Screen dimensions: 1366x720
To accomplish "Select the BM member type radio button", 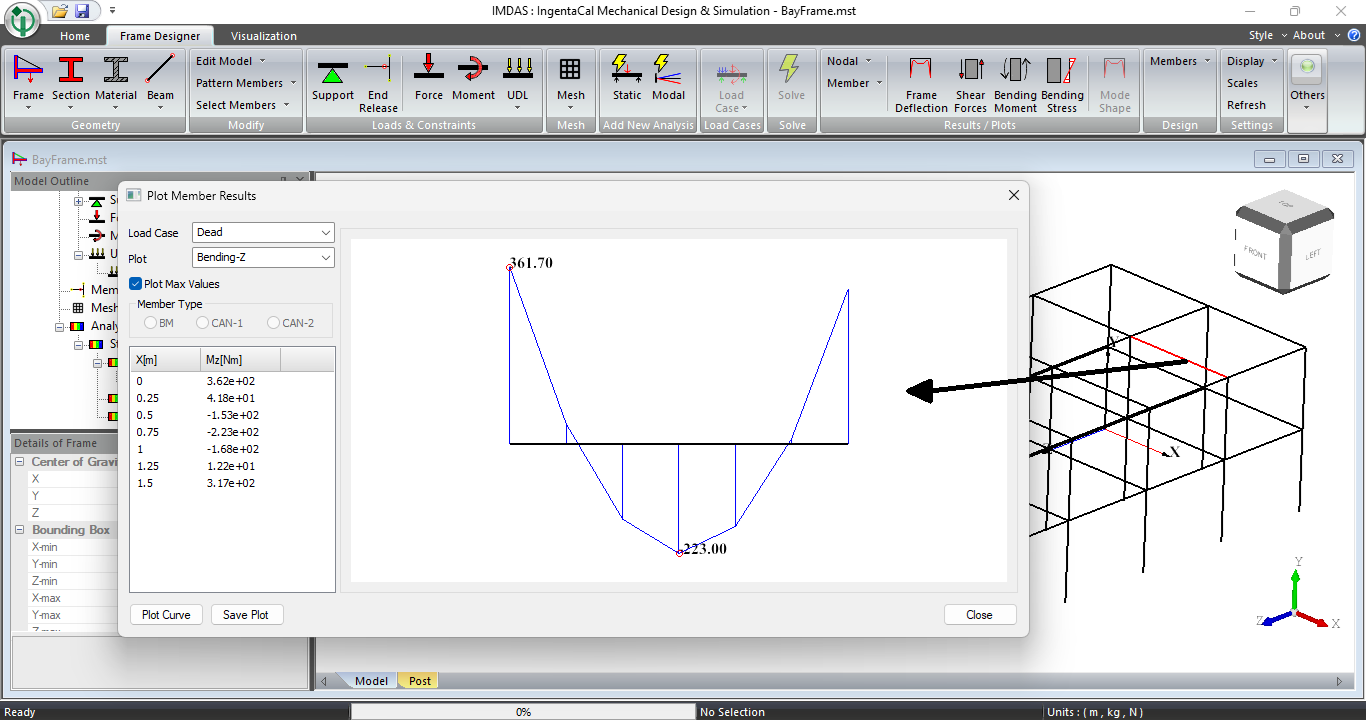I will (x=151, y=323).
